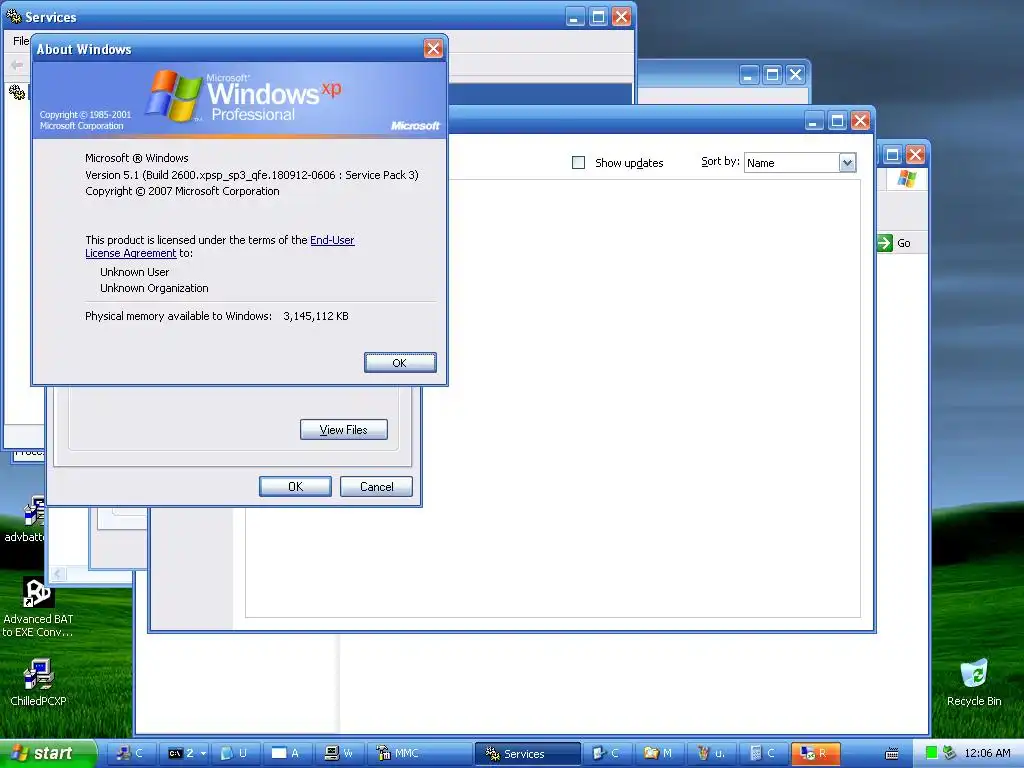Select Advanced BAT to EXE Converter icon
This screenshot has width=1024, height=768.
pyautogui.click(x=37, y=607)
